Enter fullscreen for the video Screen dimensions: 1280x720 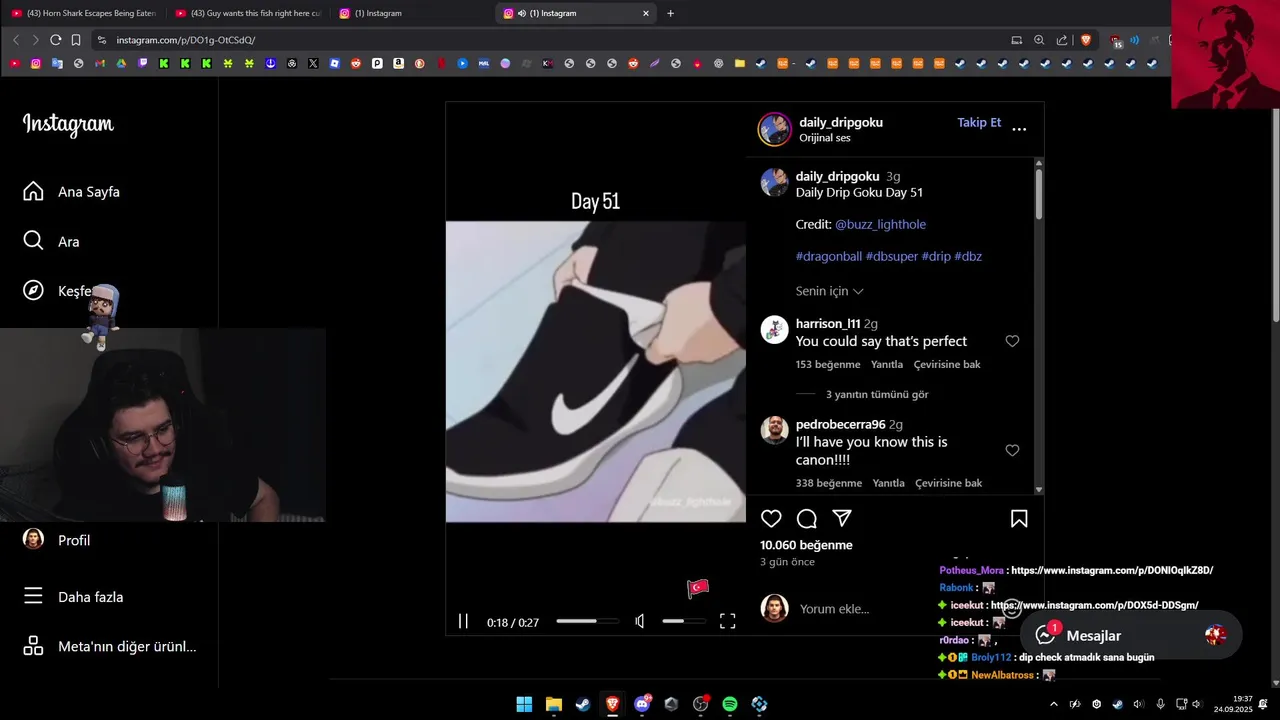728,621
